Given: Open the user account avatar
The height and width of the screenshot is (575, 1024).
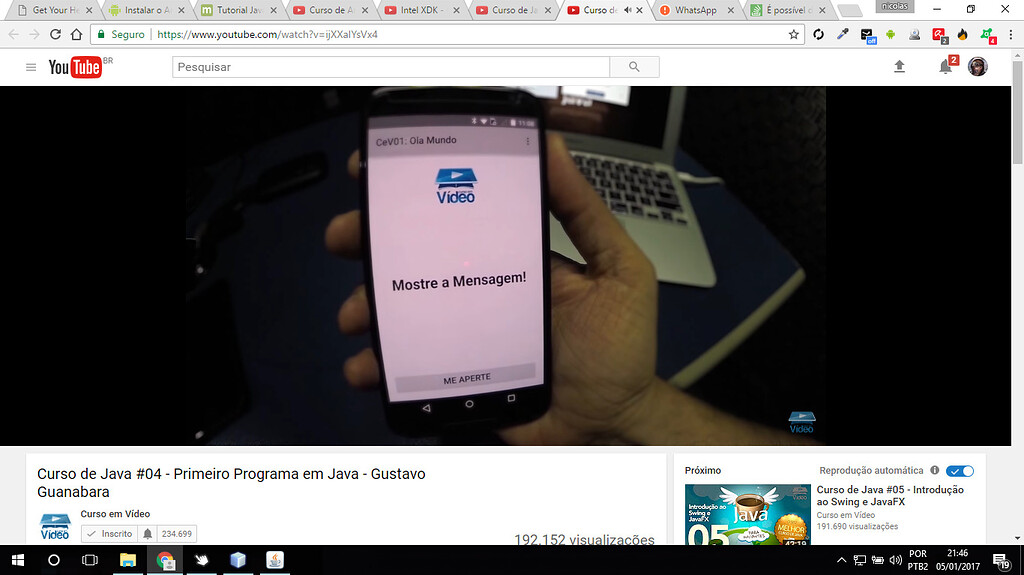Looking at the screenshot, I should pos(978,67).
